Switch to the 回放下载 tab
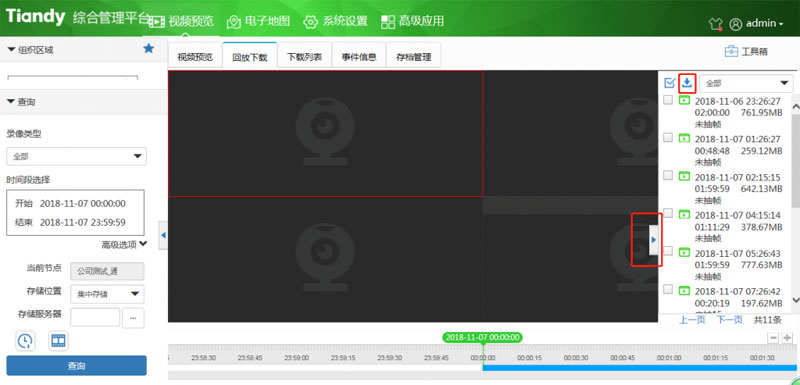 pos(250,56)
